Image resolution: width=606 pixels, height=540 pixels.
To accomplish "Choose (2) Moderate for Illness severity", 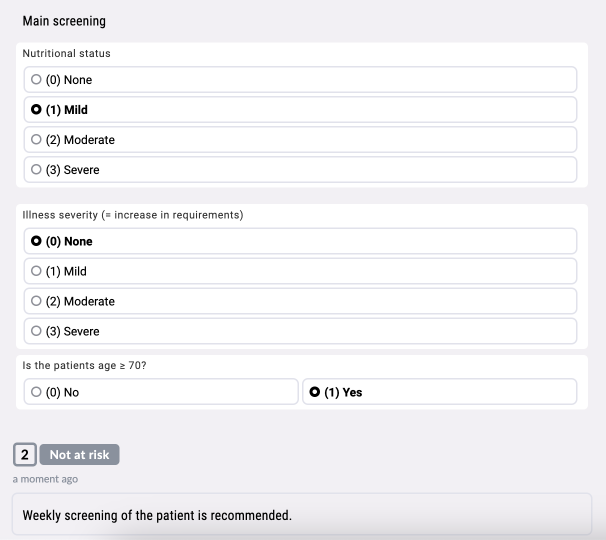I will [300, 301].
